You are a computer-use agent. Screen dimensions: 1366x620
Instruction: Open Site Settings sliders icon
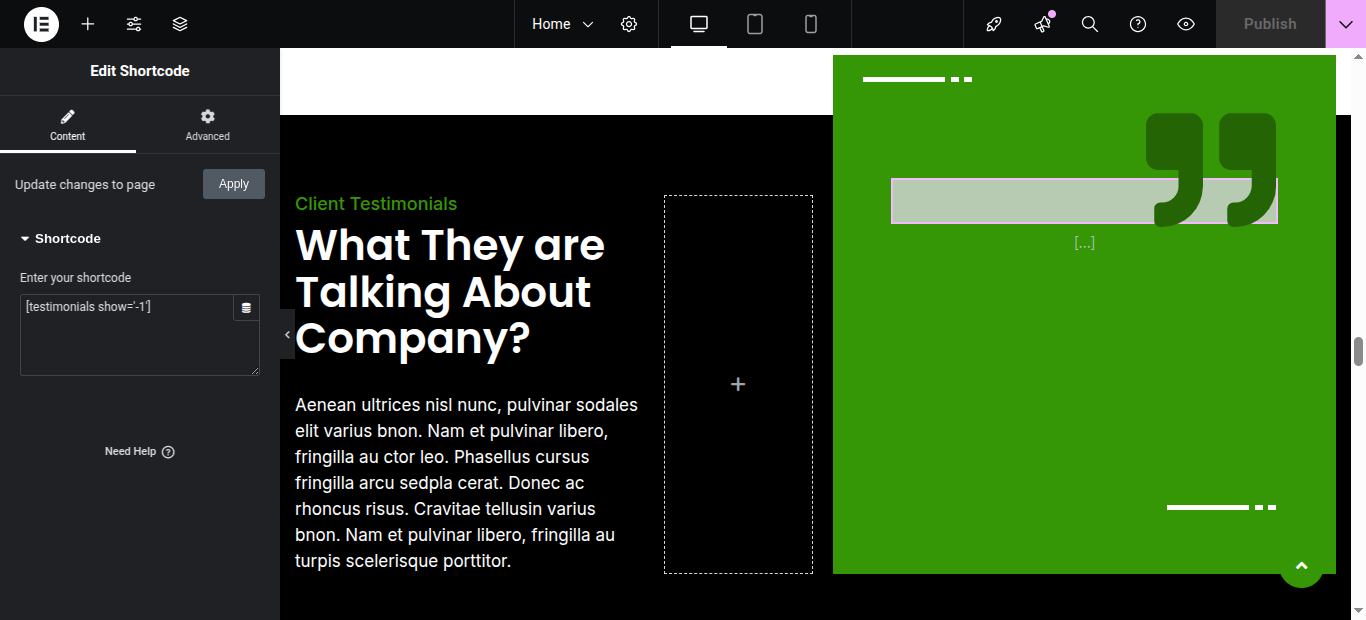click(134, 24)
